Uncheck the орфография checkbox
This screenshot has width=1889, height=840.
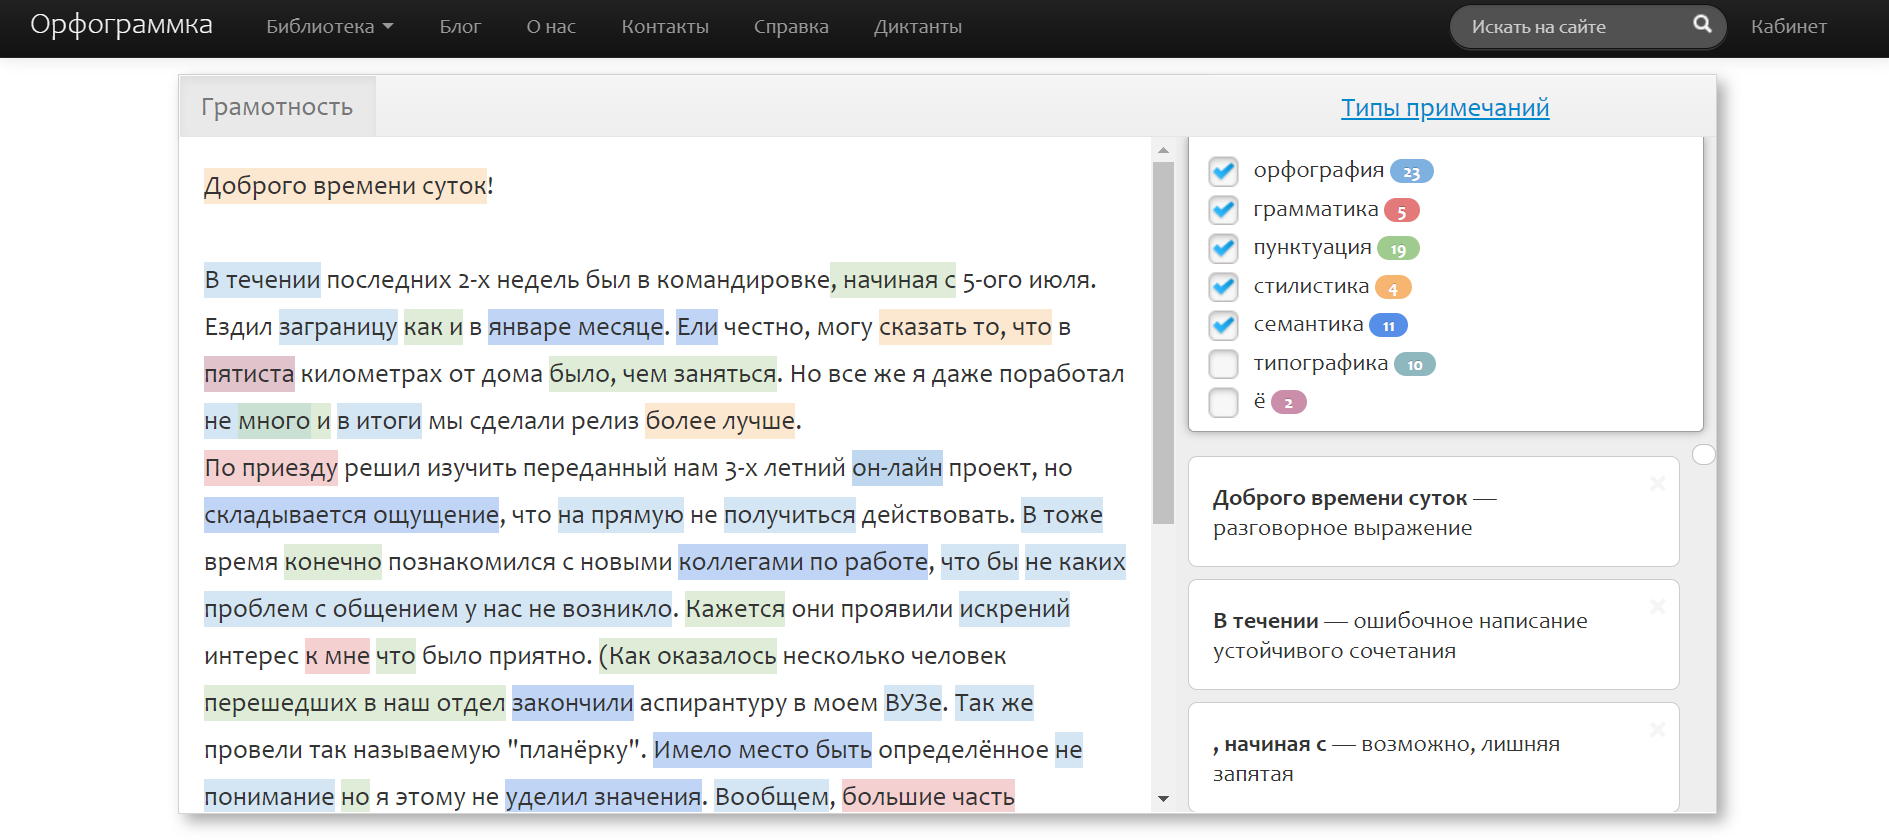[x=1223, y=171]
